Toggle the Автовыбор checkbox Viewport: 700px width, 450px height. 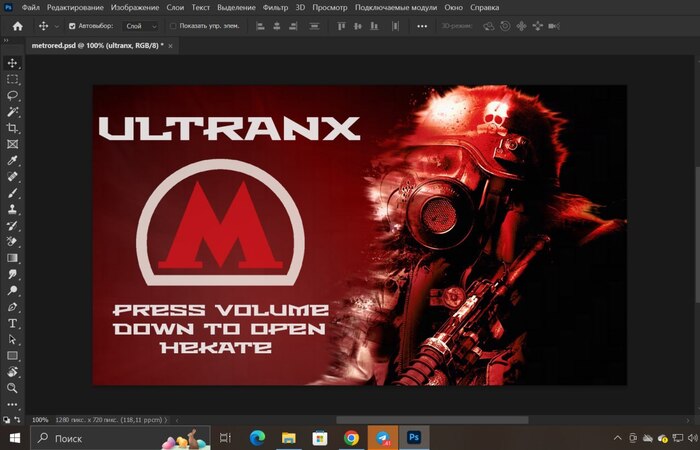pyautogui.click(x=71, y=26)
